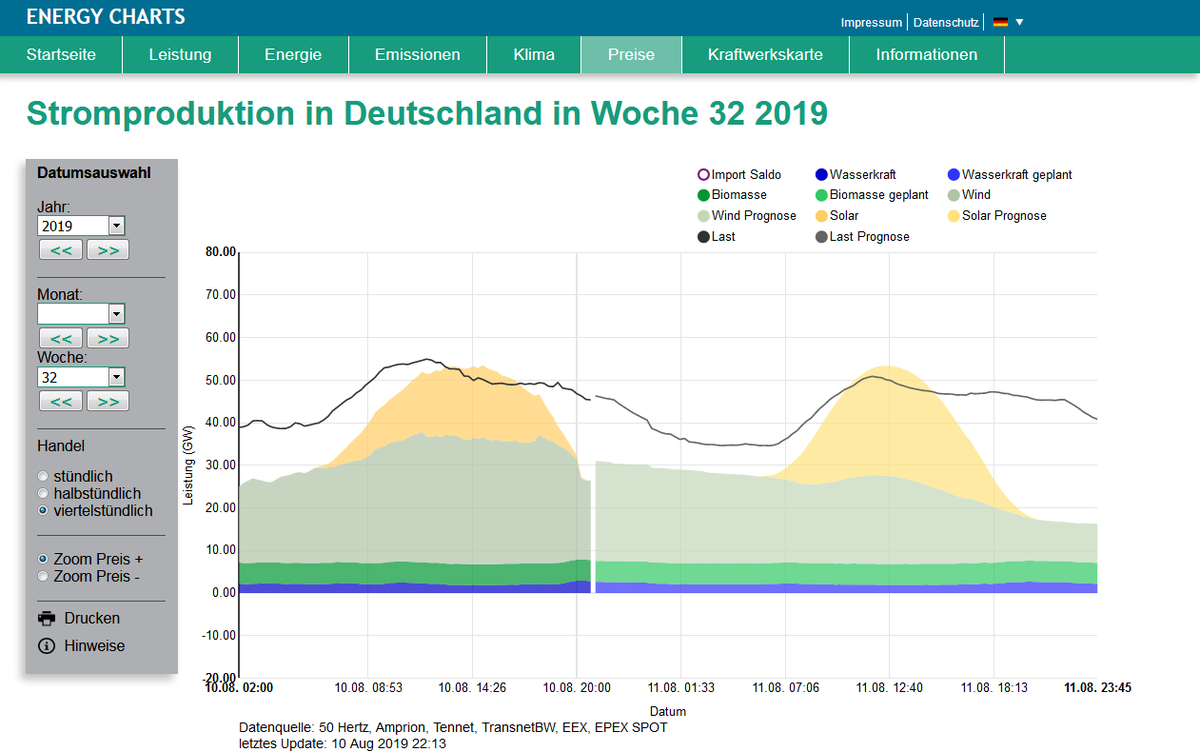
Task: Open the Energie tab
Action: (293, 55)
